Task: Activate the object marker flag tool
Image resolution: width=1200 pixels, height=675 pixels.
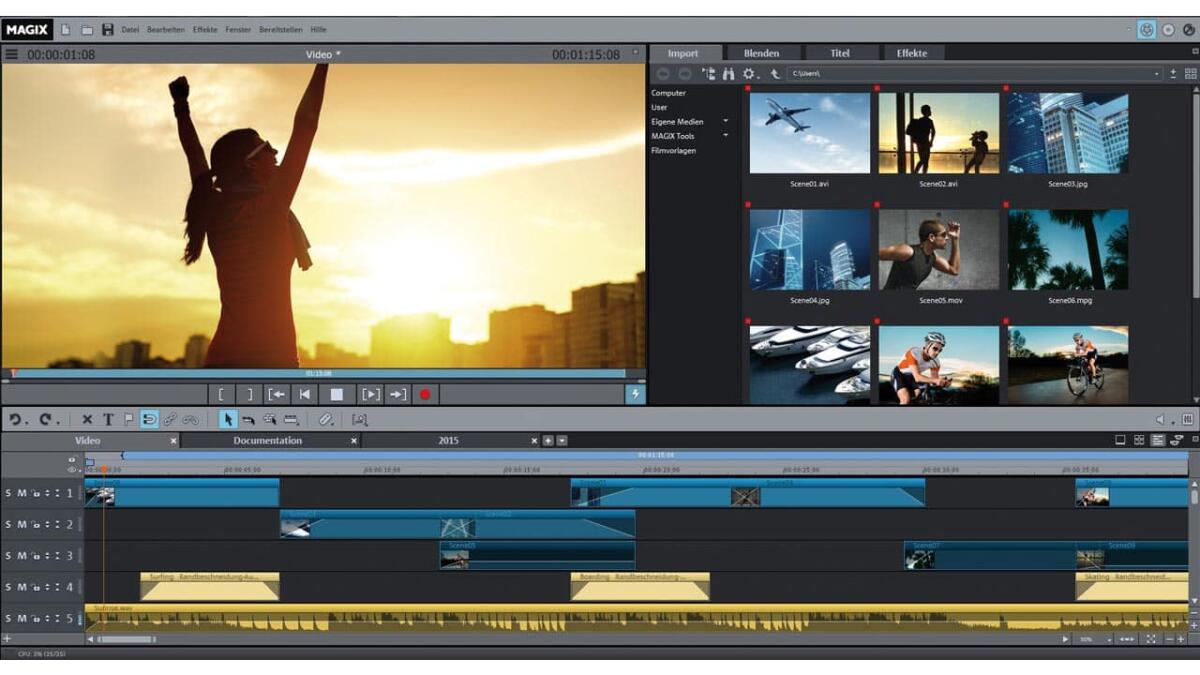Action: 128,420
